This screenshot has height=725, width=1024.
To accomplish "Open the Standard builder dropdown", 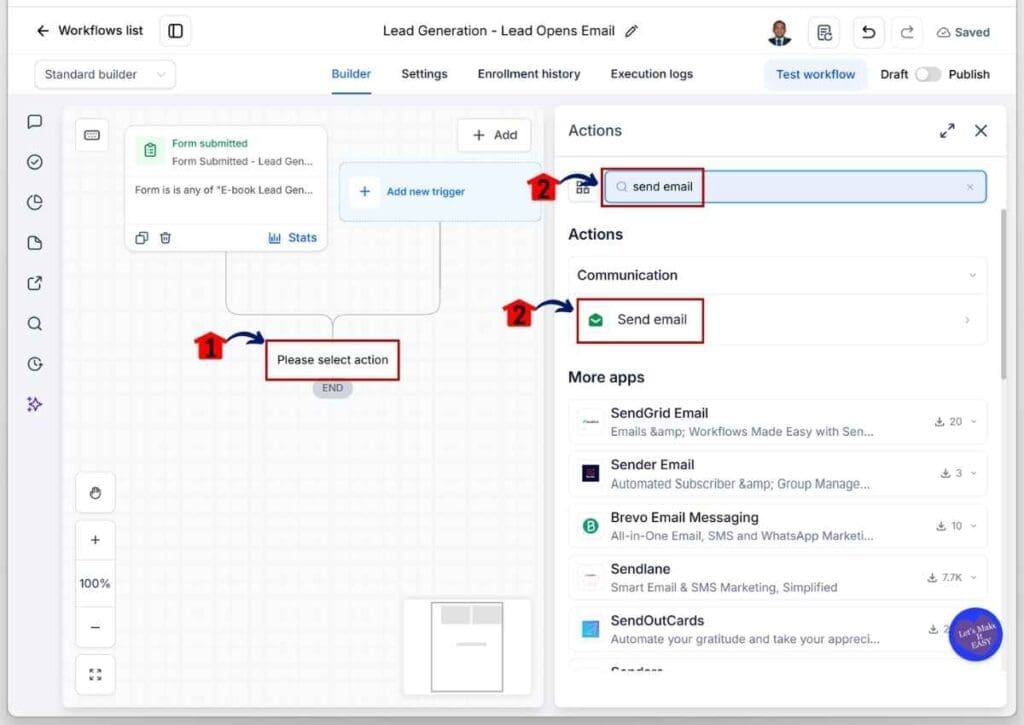I will [104, 74].
